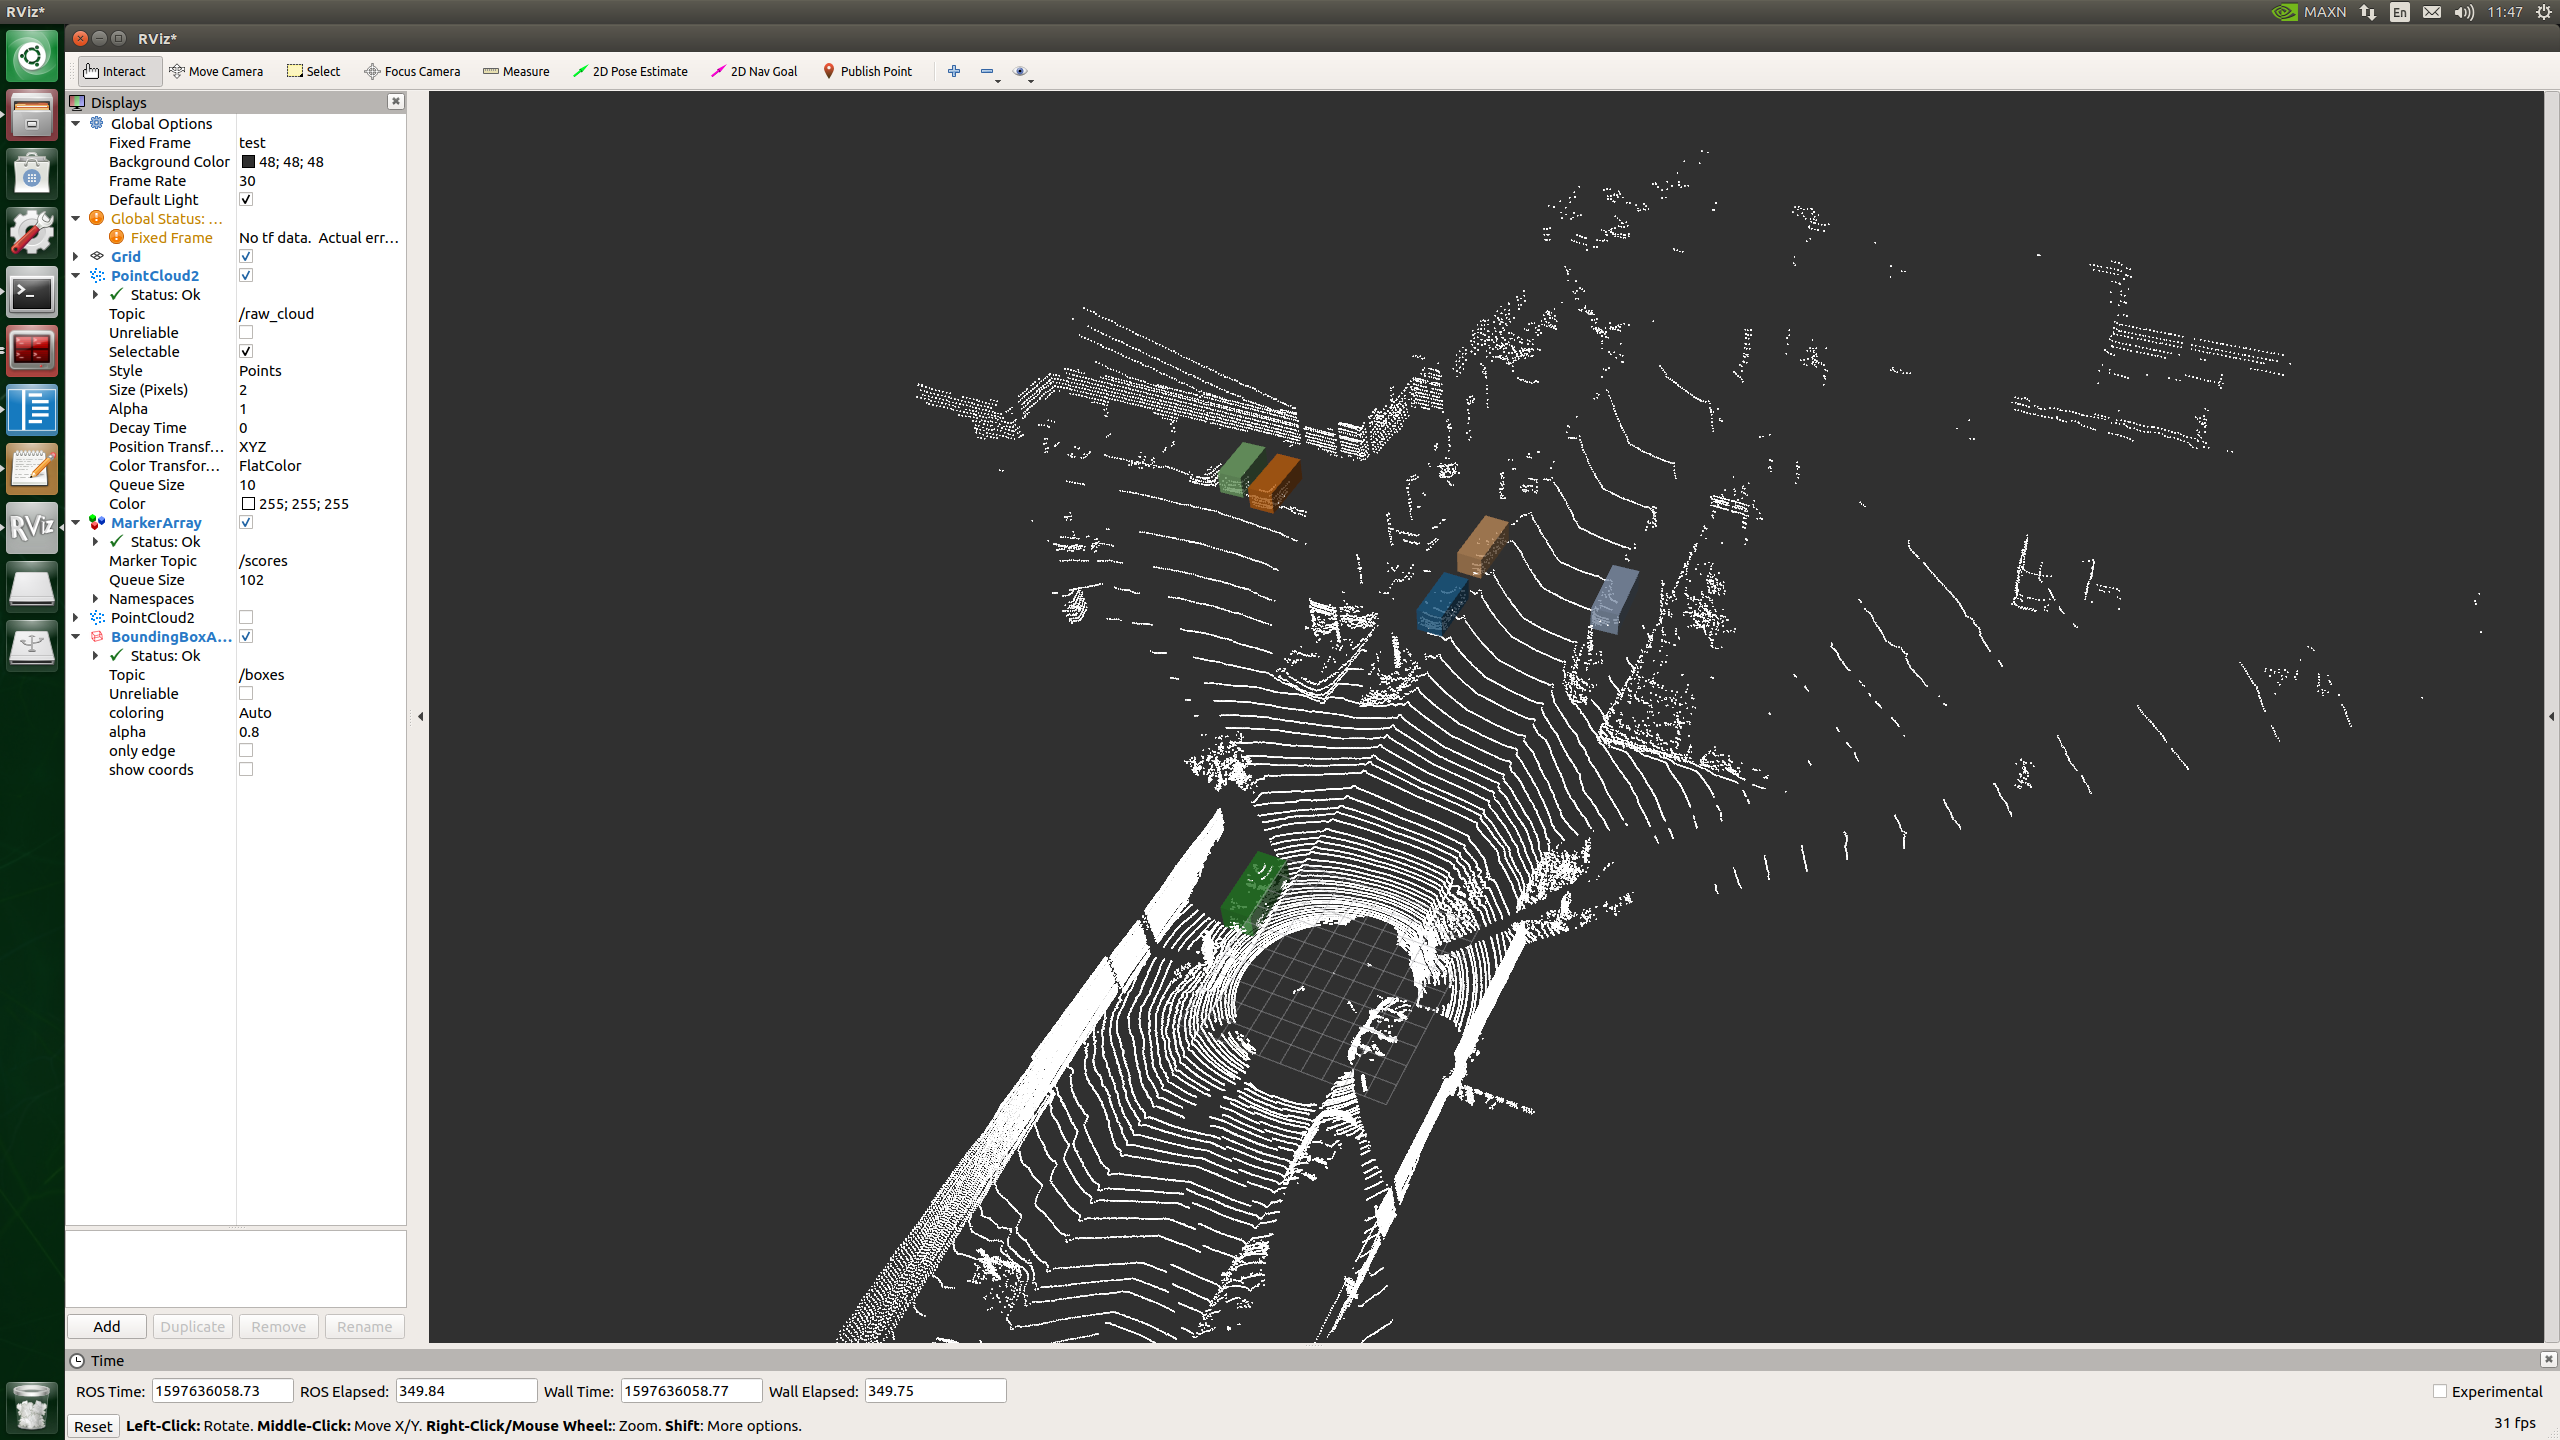Viewport: 2560px width, 1440px height.
Task: Check the show coords option
Action: point(246,770)
